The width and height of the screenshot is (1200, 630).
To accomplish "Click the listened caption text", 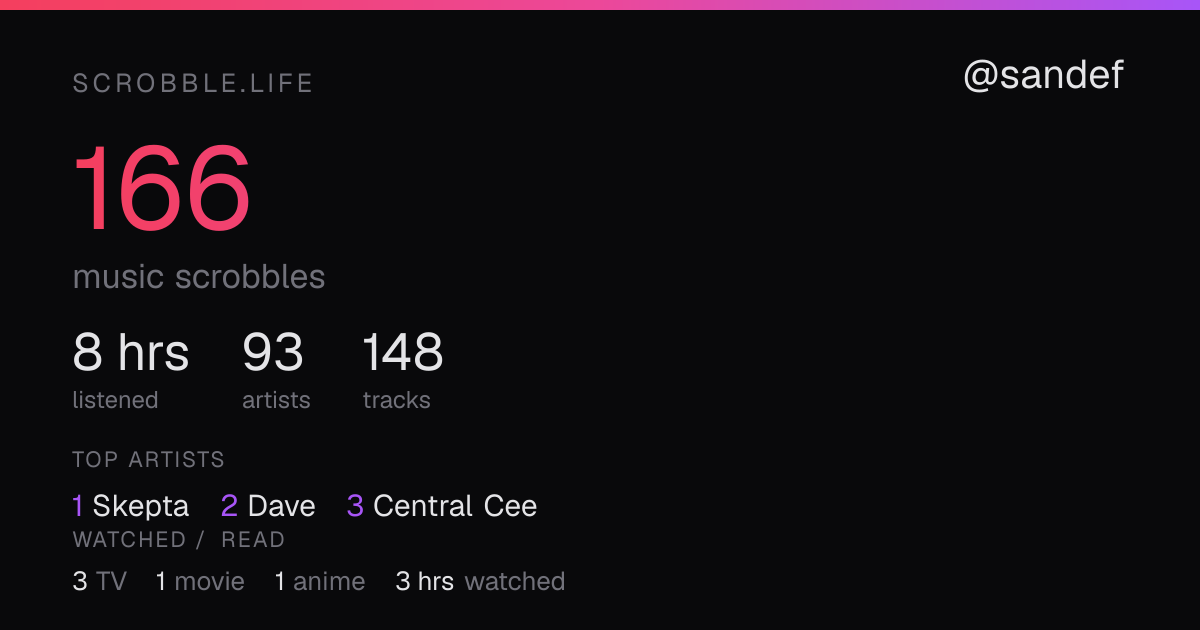I will click(115, 400).
